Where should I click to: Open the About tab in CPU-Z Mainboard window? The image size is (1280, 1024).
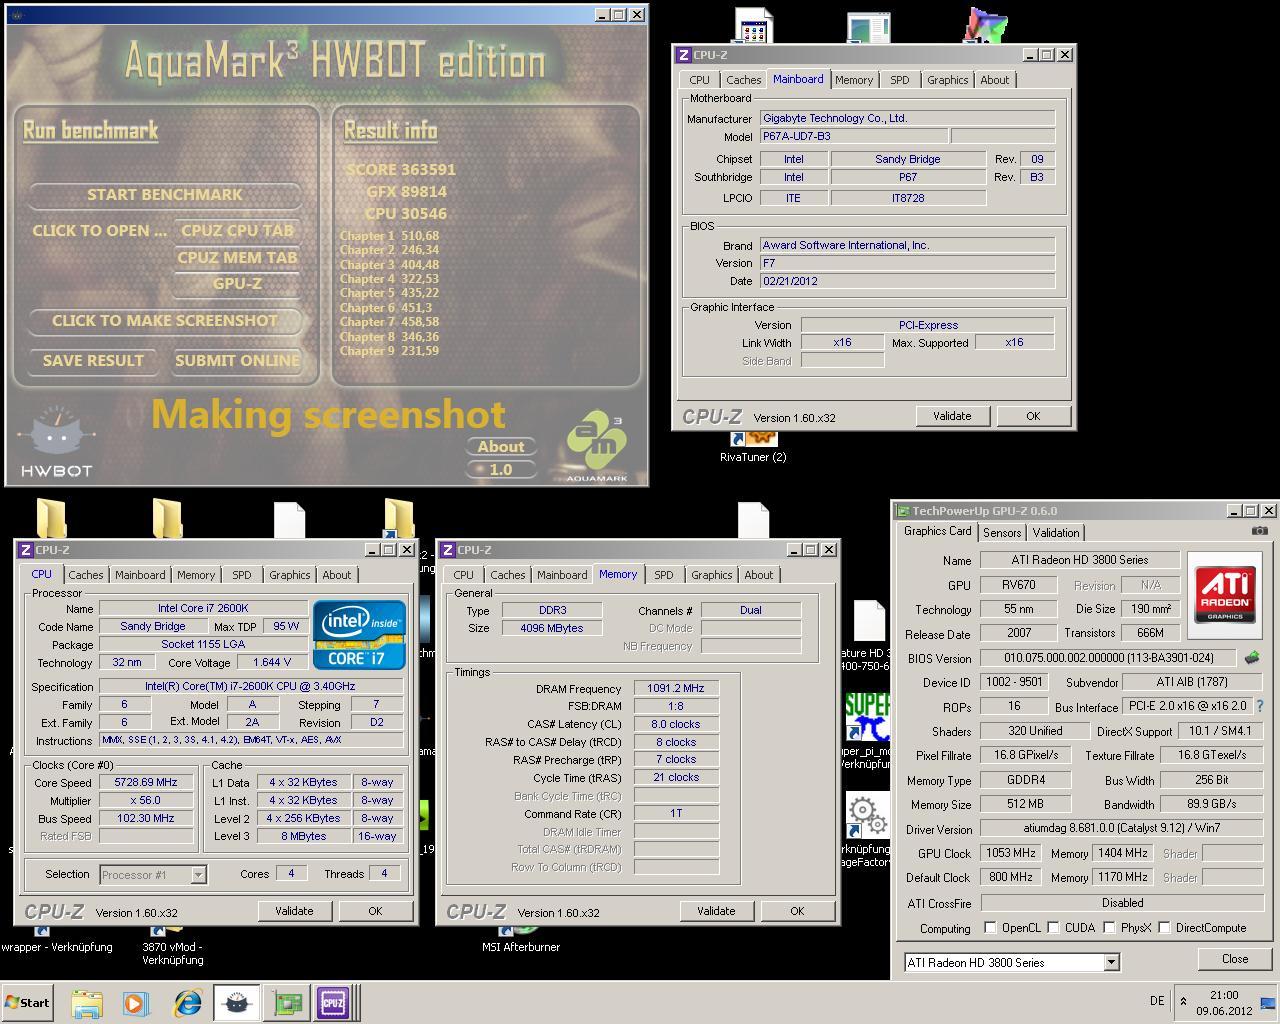[994, 80]
